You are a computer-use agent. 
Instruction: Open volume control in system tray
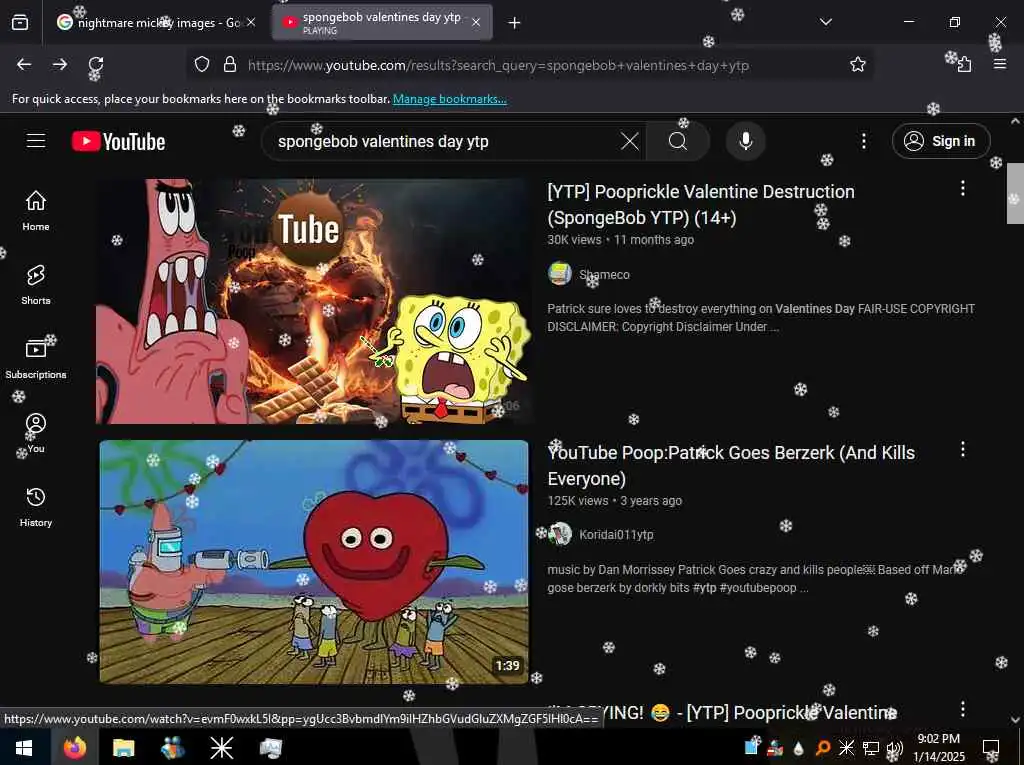tap(895, 748)
